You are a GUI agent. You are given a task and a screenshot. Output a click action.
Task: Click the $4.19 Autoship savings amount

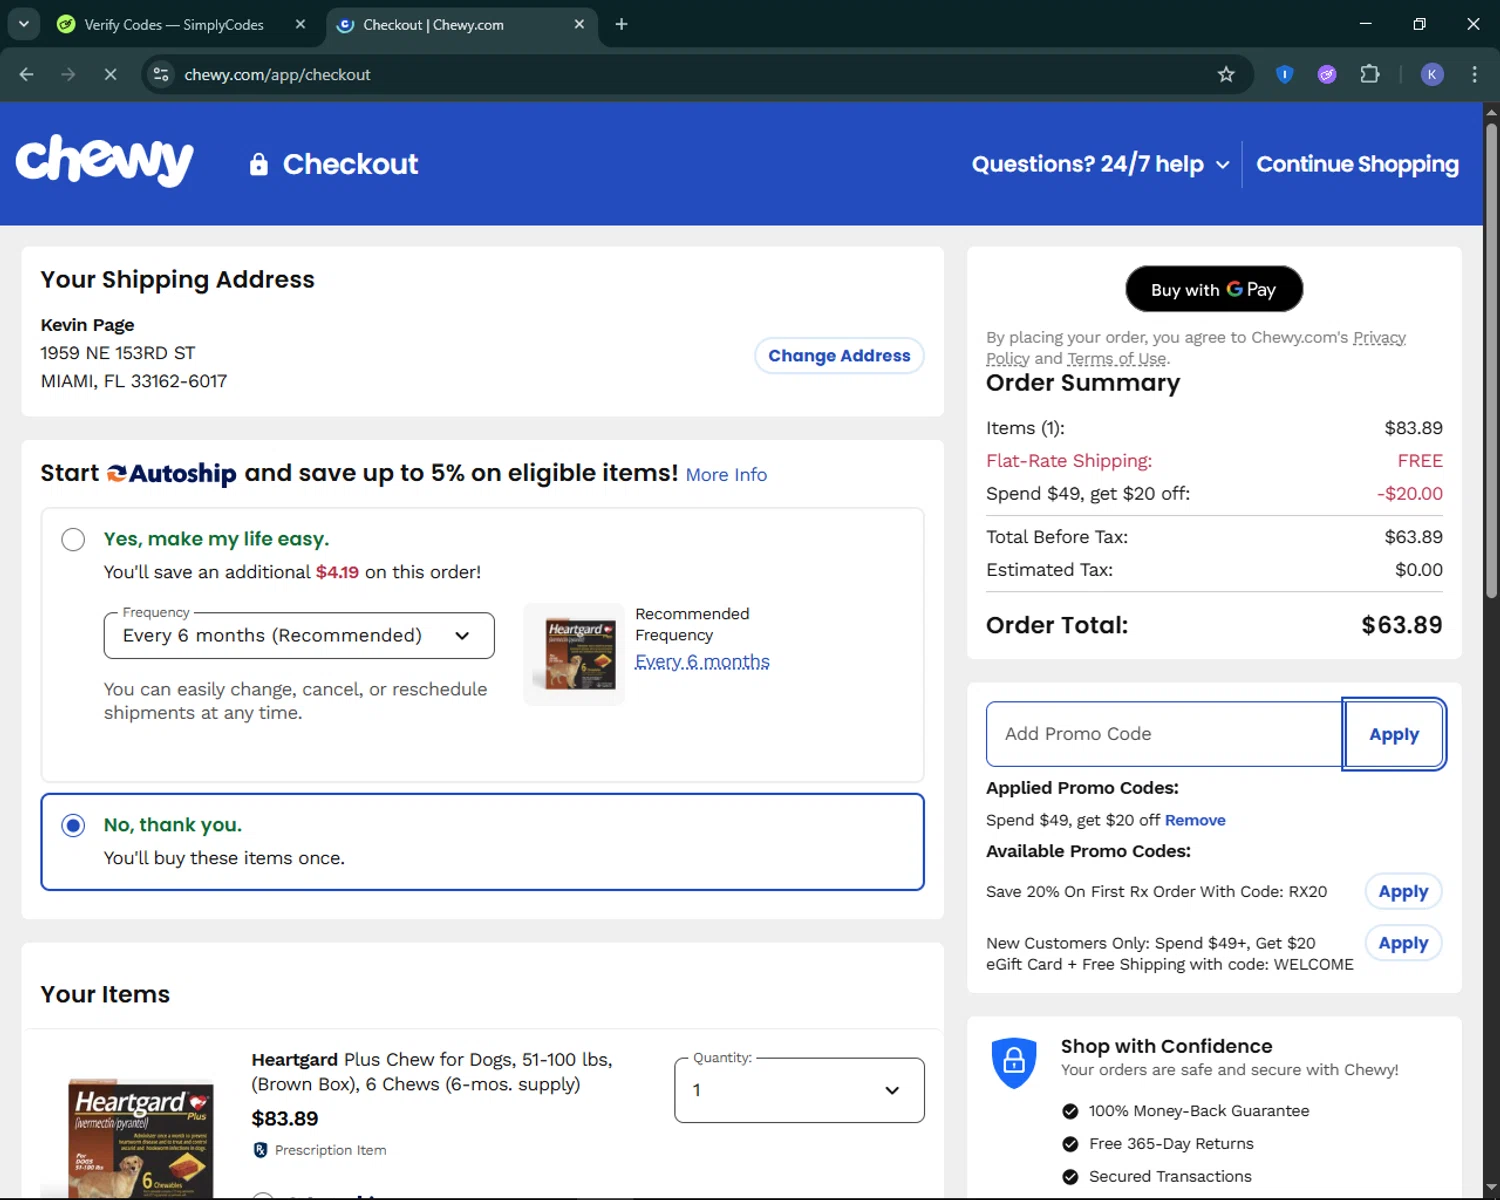pos(337,572)
